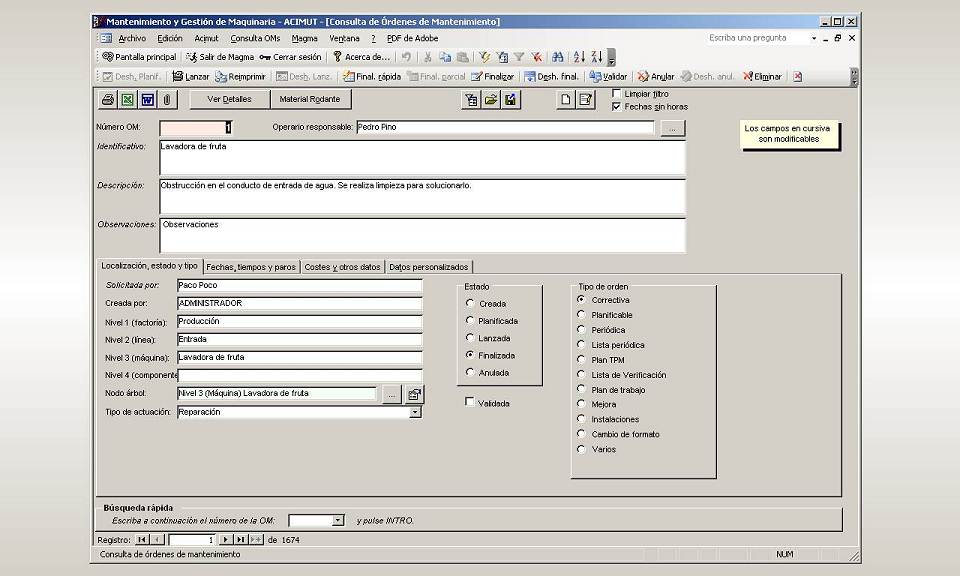Click the Lanzar toolbar button
The width and height of the screenshot is (960, 576).
190,77
